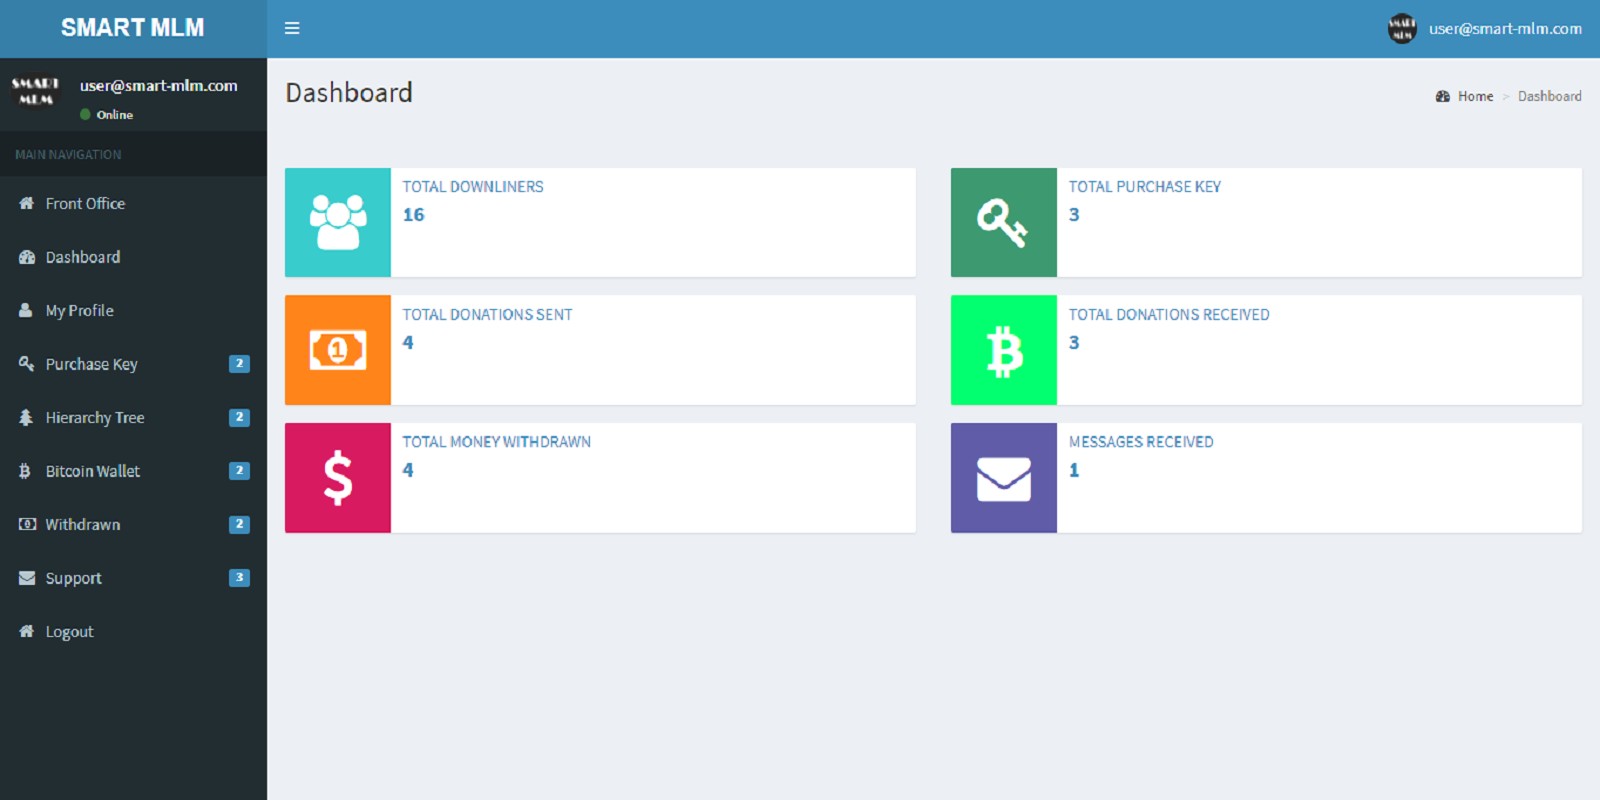Viewport: 1600px width, 800px height.
Task: Click the purple envelope messages icon
Action: 1004,478
